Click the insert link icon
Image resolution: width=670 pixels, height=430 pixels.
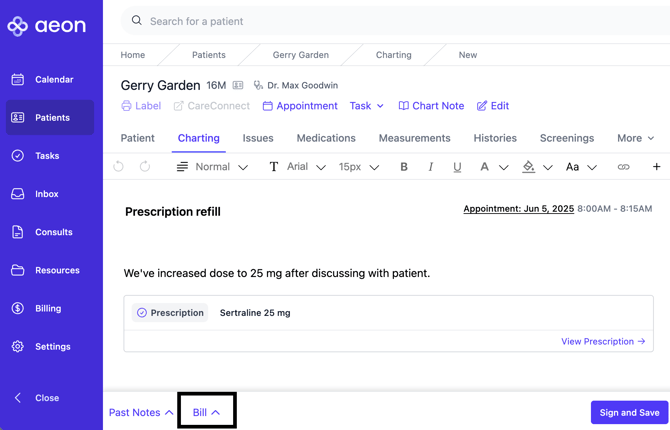point(623,167)
